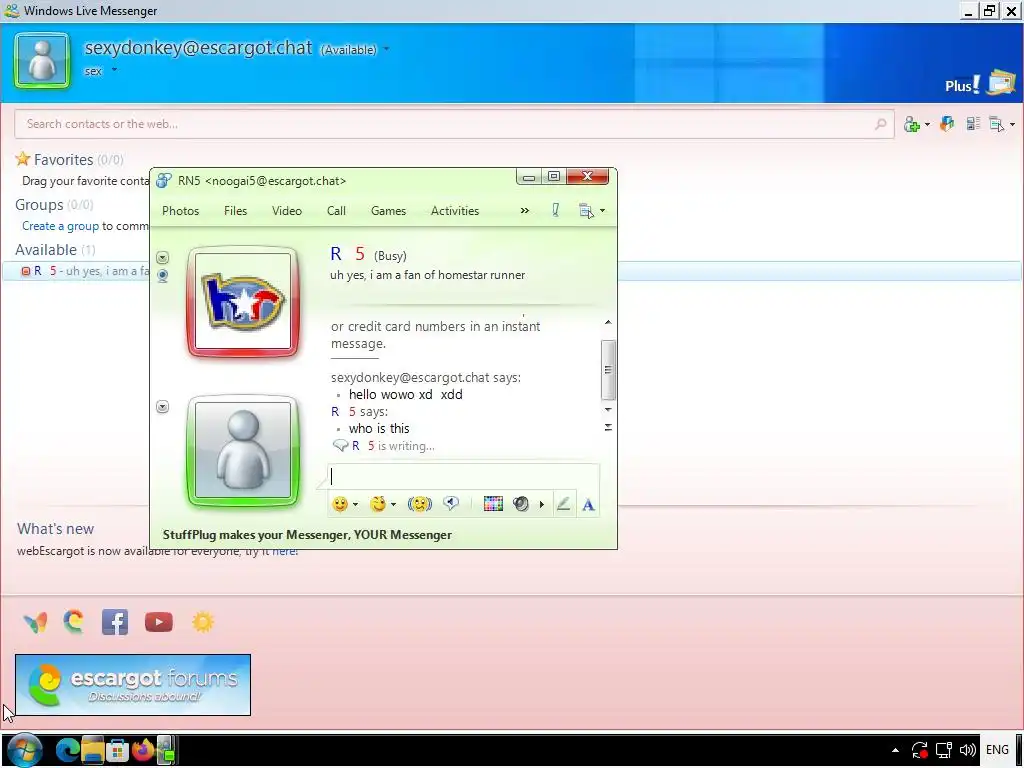1024x768 pixels.
Task: Click the webcam icon beside contact's picture
Action: click(163, 276)
